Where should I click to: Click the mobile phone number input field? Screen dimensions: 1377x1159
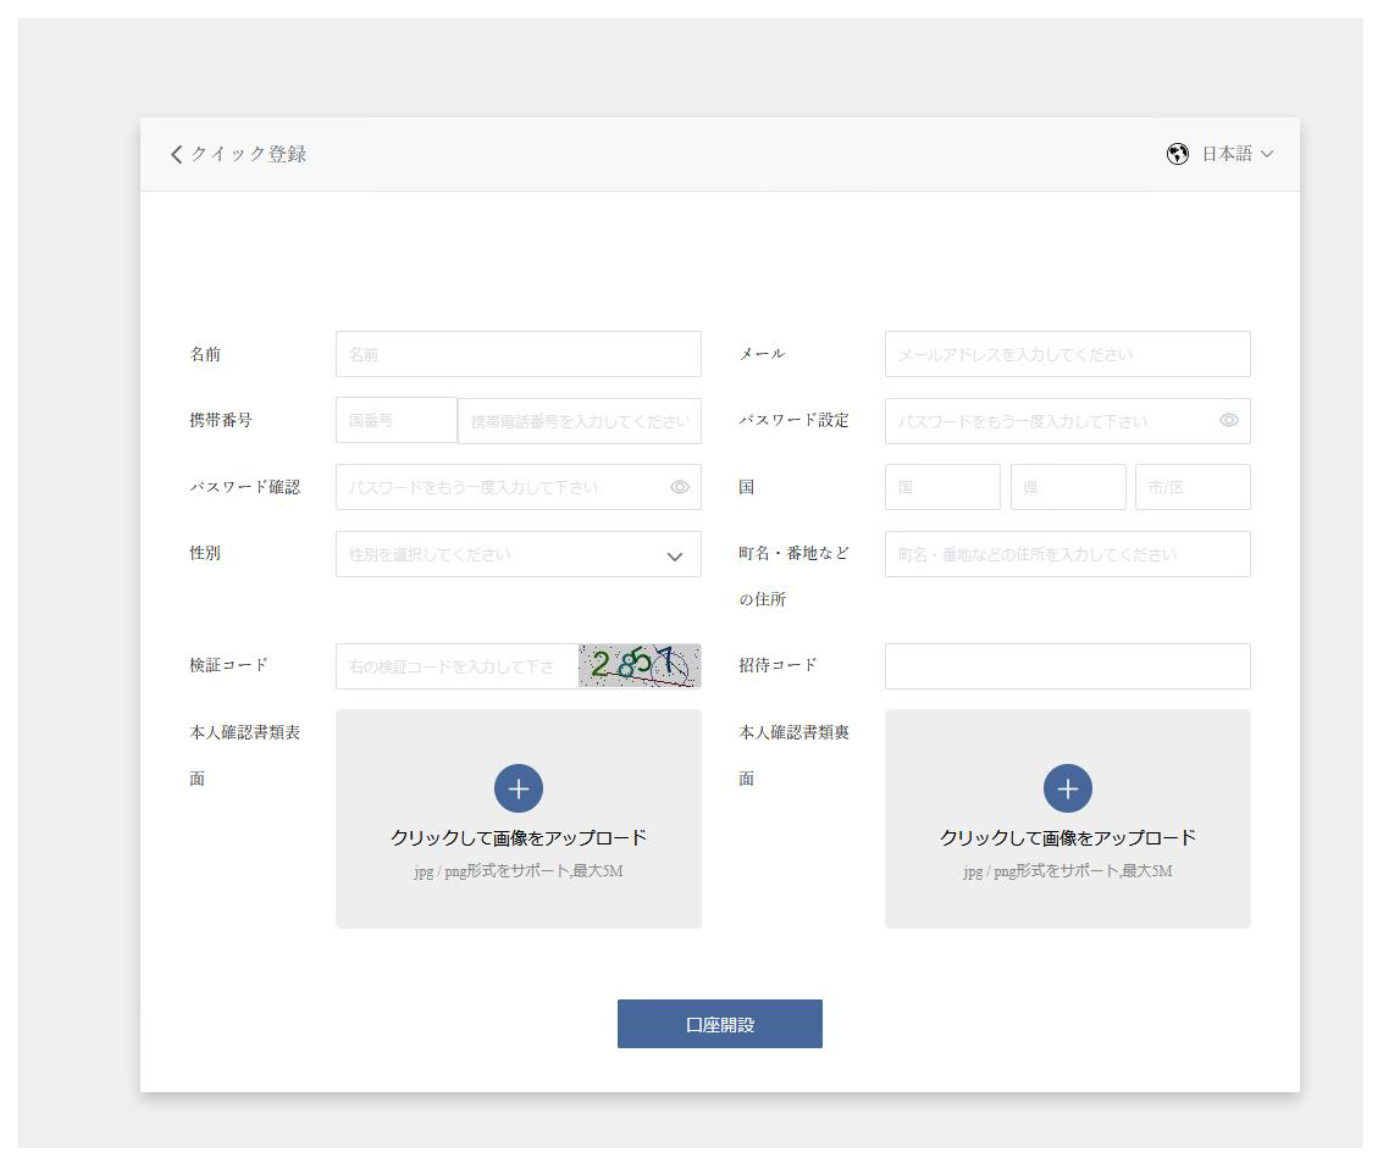579,421
